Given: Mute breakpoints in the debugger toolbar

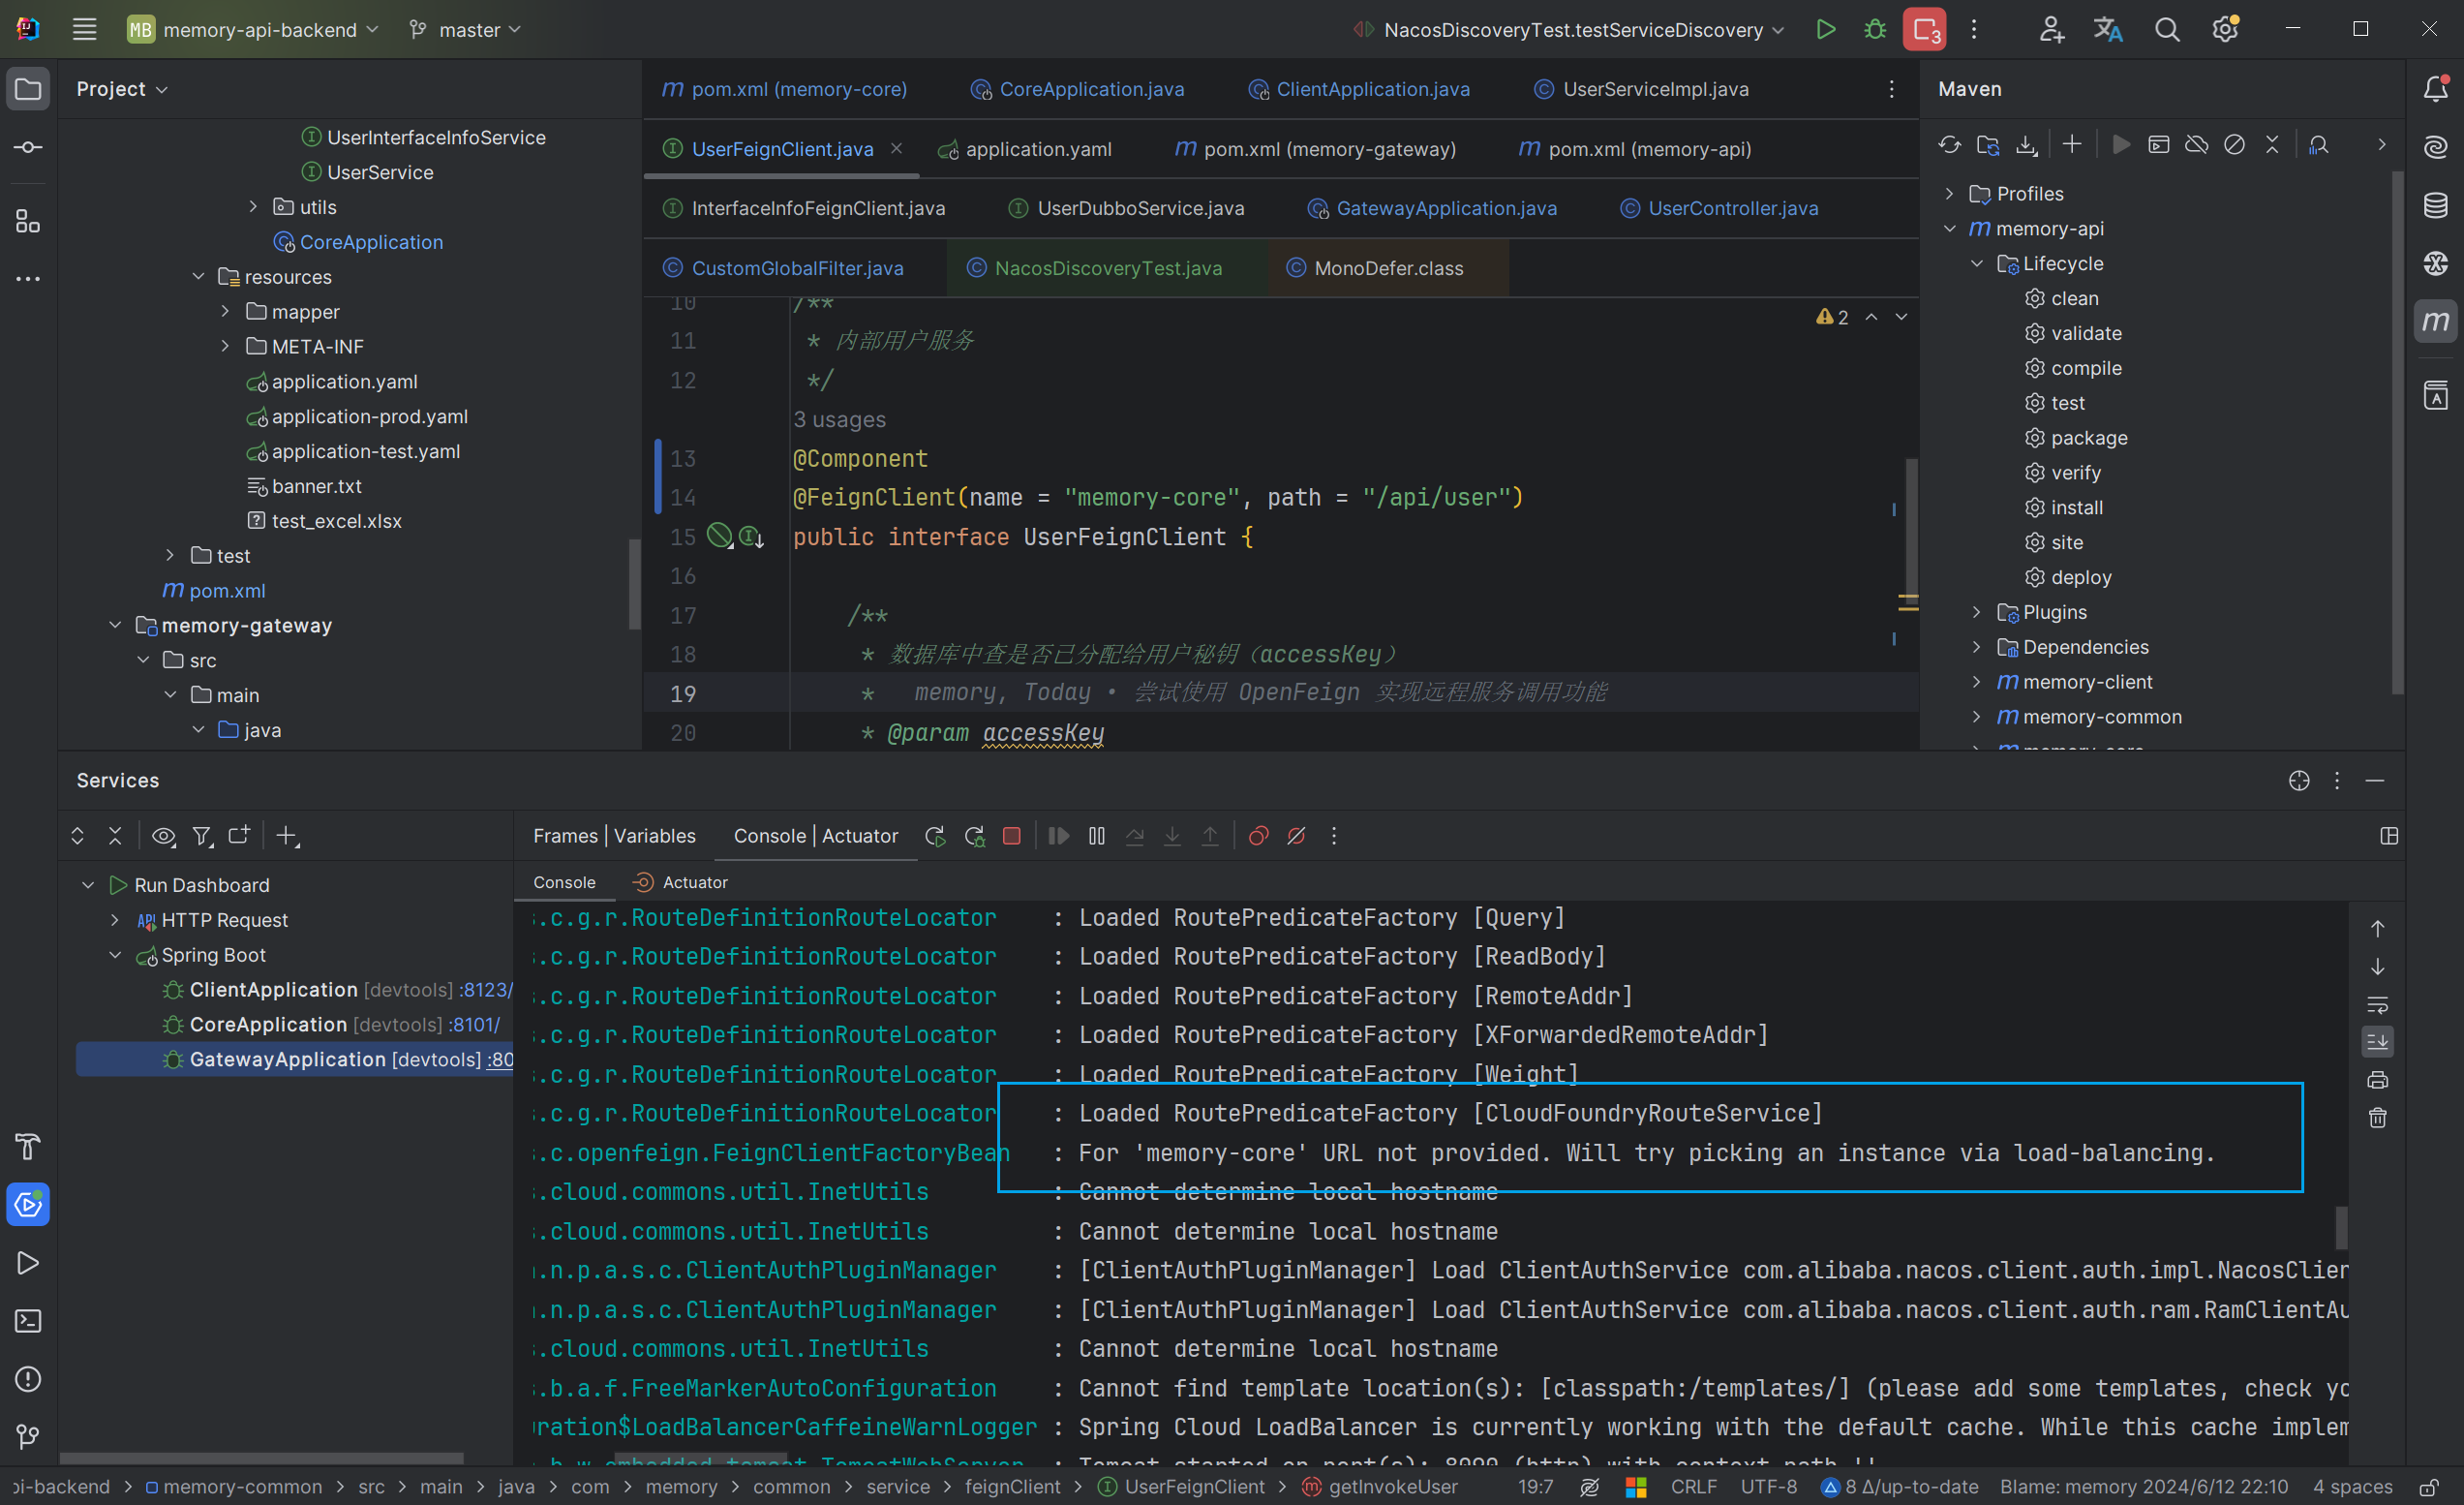Looking at the screenshot, I should [1296, 836].
